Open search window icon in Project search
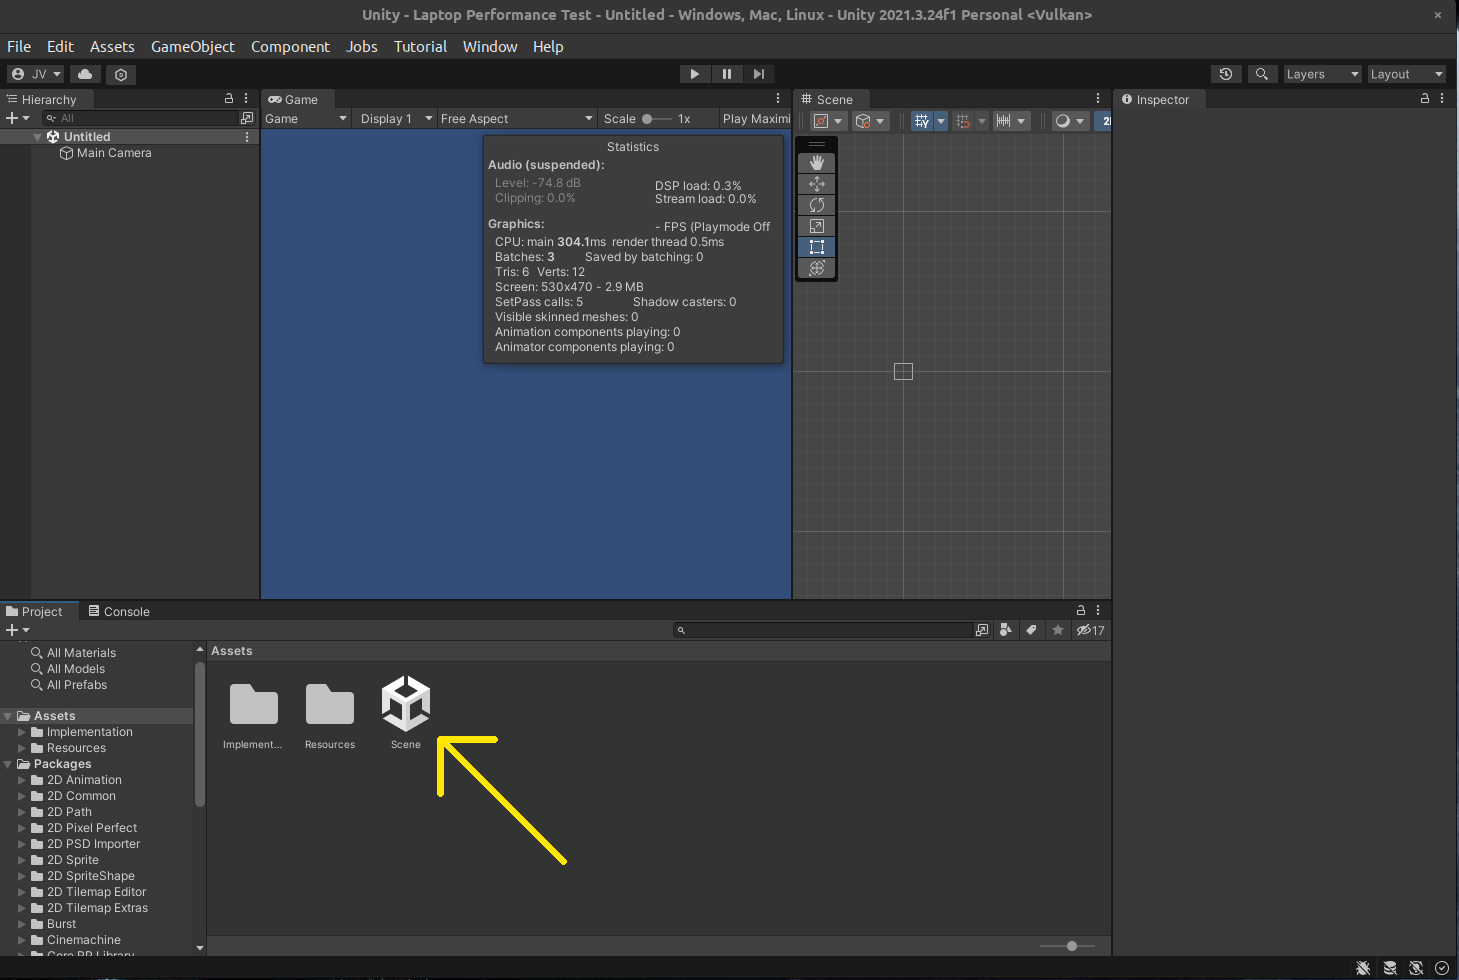The width and height of the screenshot is (1459, 980). (982, 630)
